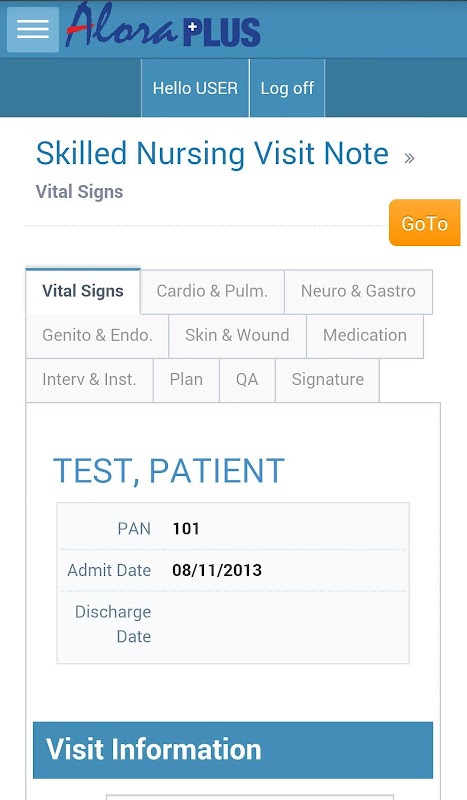Image resolution: width=467 pixels, height=800 pixels.
Task: Click the double chevron beside page title
Action: tap(409, 158)
